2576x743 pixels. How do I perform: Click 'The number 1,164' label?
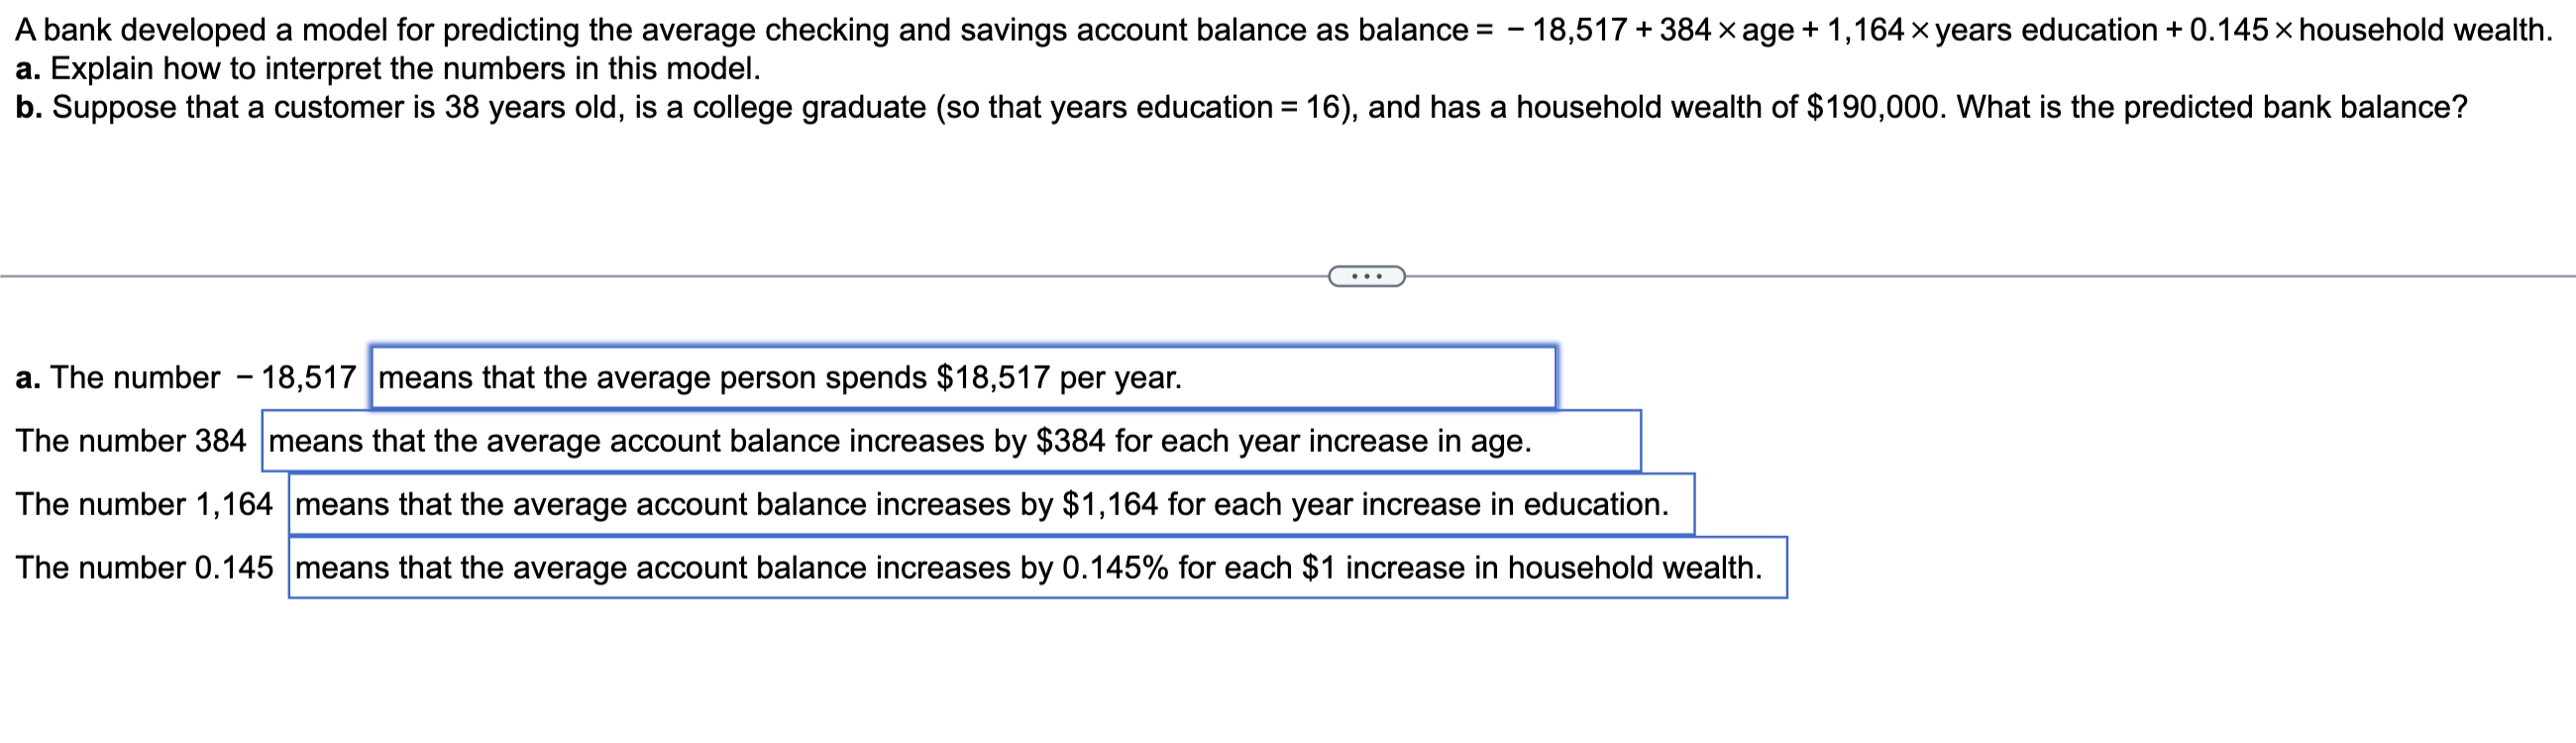pos(143,504)
